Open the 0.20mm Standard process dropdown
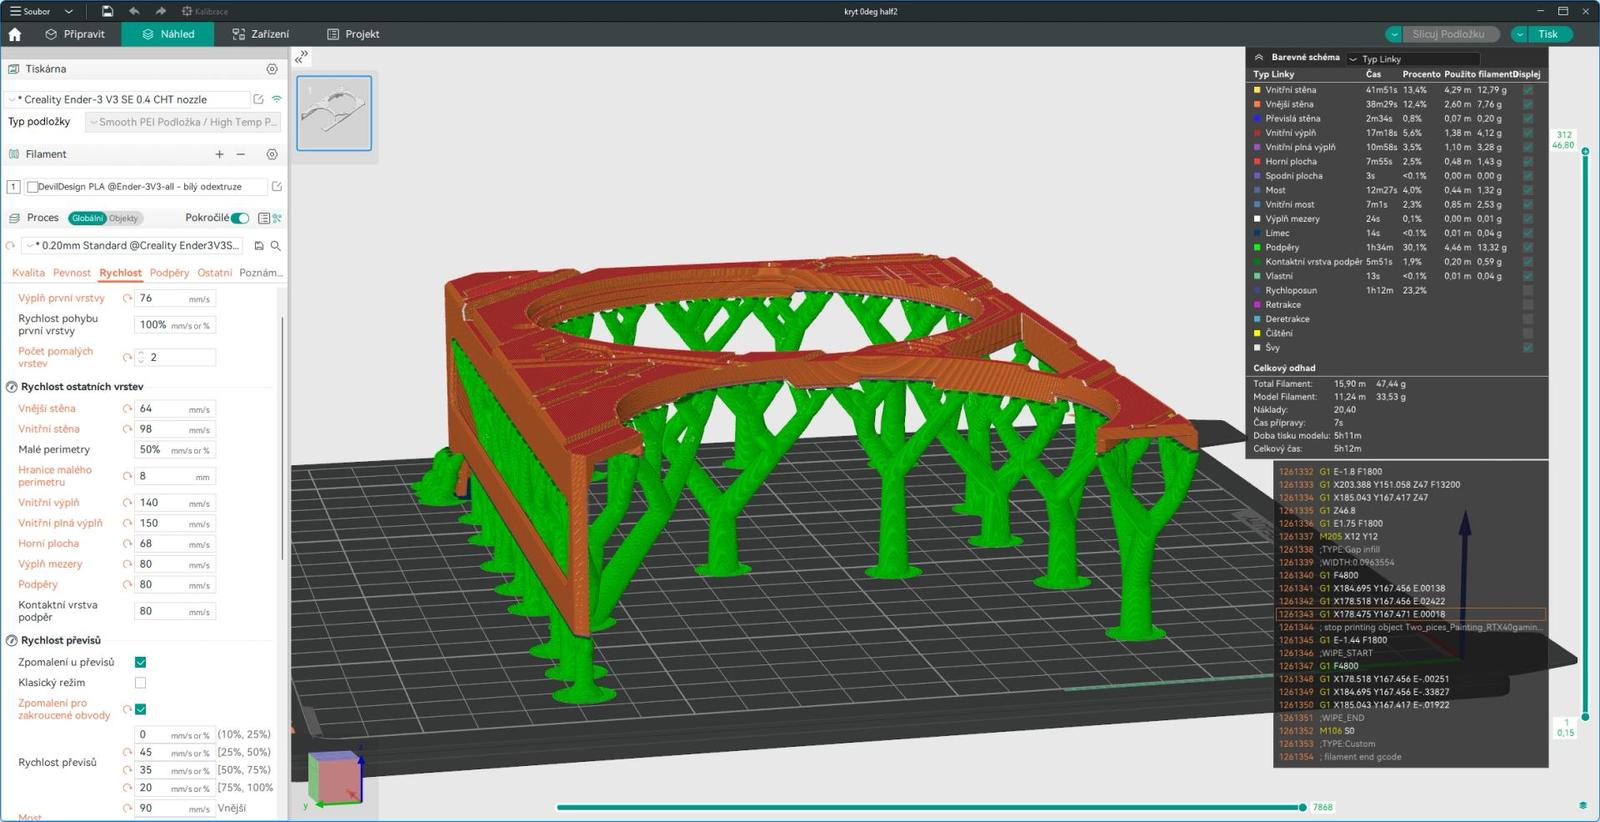This screenshot has width=1600, height=822. [133, 245]
